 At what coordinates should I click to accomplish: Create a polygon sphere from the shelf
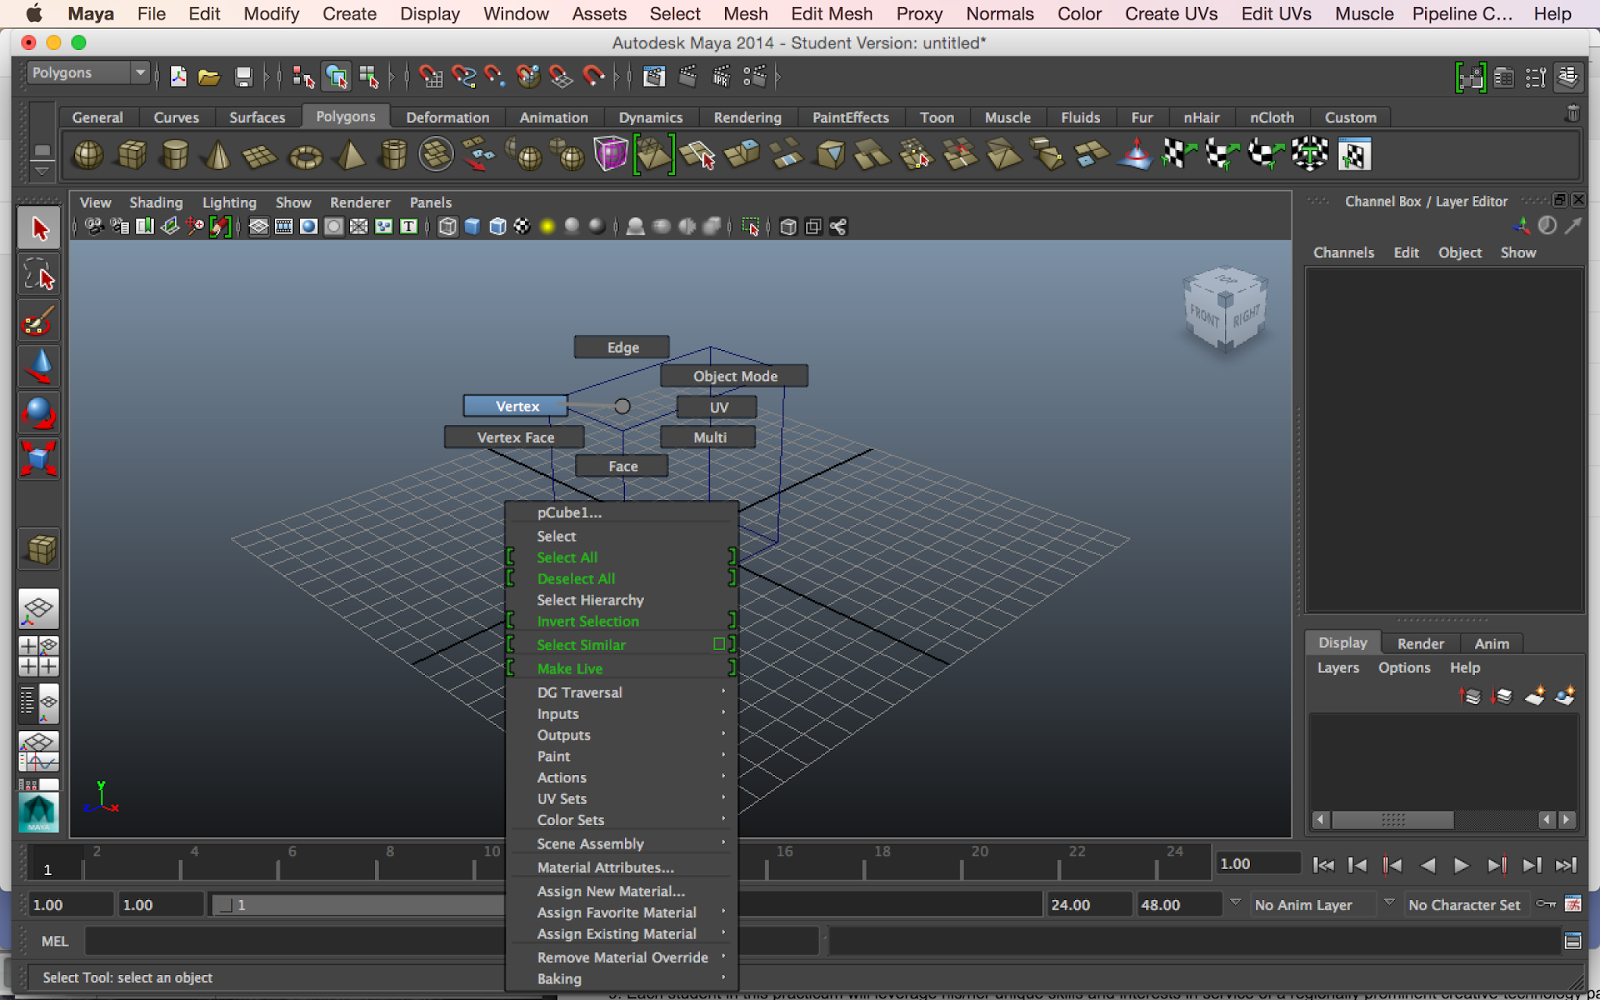88,155
